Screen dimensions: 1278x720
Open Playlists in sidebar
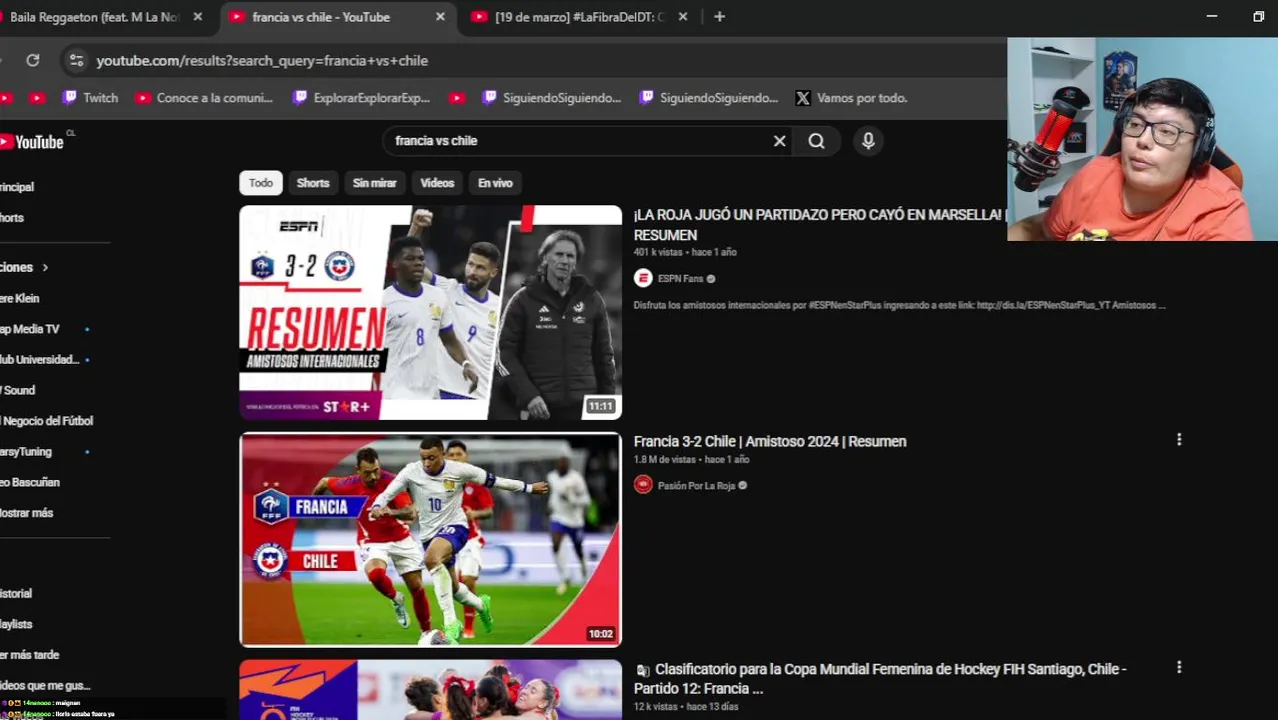(x=16, y=624)
